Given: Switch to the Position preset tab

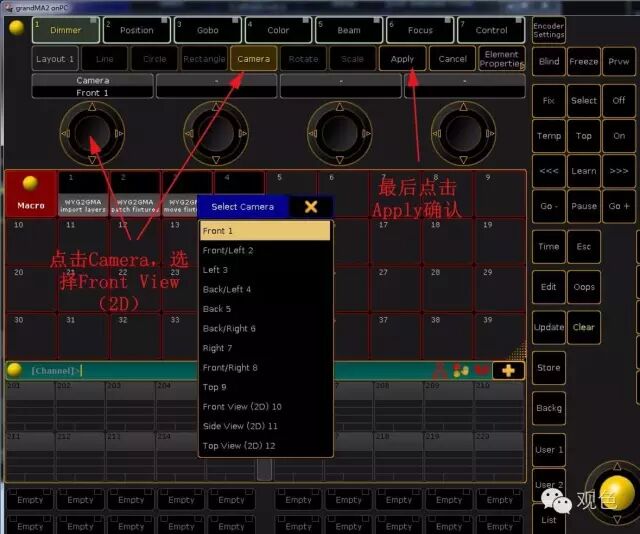Looking at the screenshot, I should (x=137, y=30).
